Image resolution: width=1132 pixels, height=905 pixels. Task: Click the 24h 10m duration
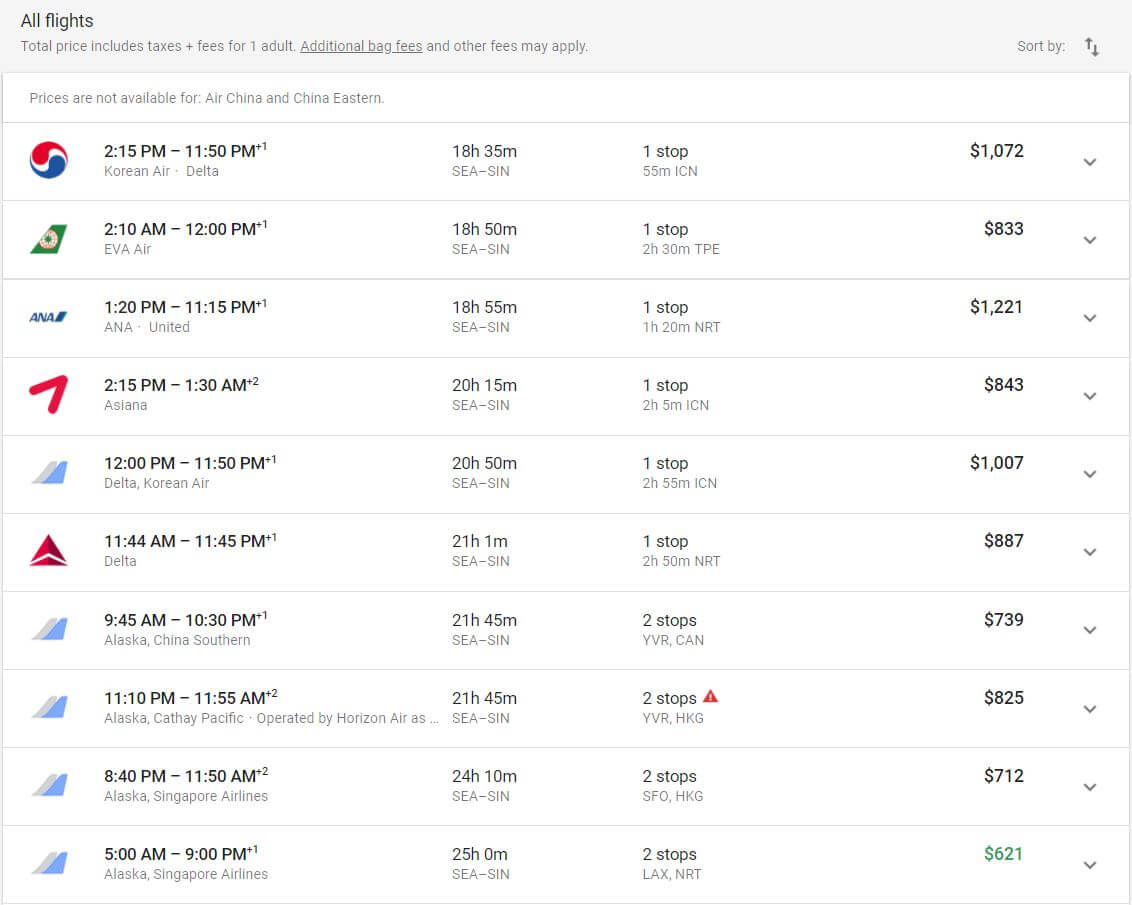(x=484, y=776)
